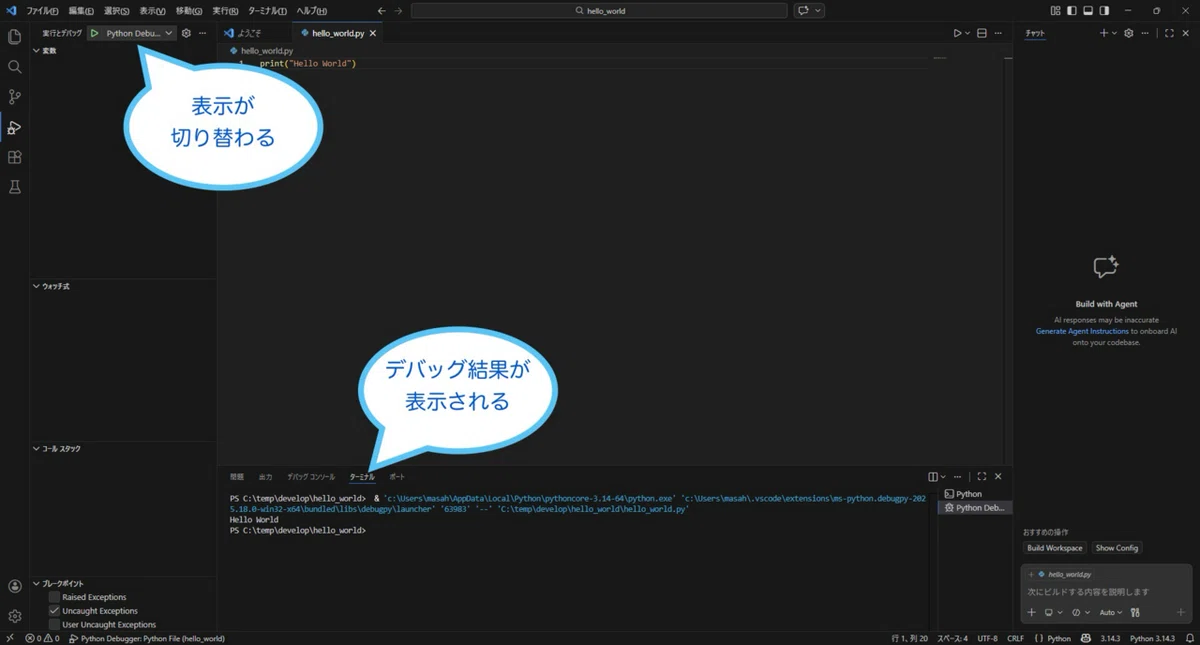Toggle bottom panel visibility
1200x645 pixels.
click(x=1088, y=11)
